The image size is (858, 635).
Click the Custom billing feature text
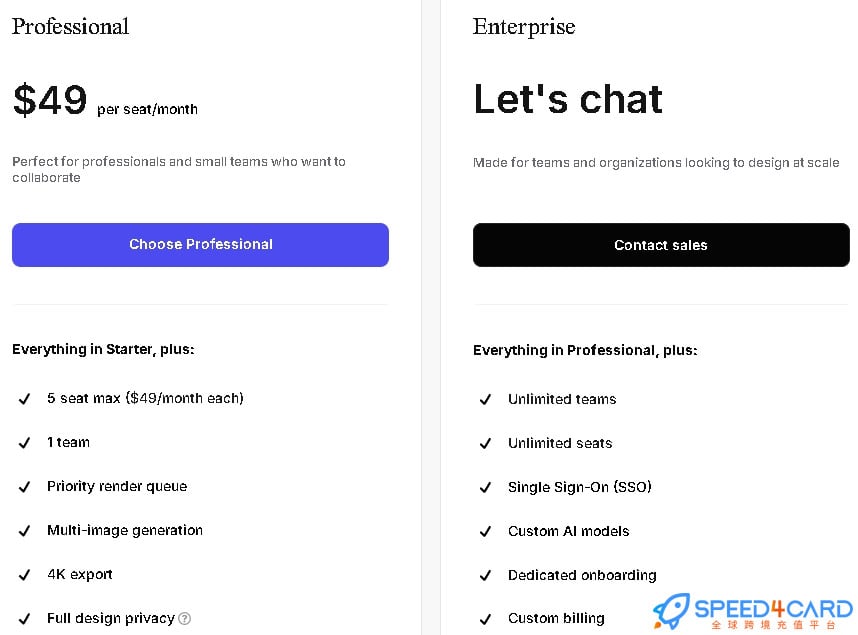tap(556, 619)
